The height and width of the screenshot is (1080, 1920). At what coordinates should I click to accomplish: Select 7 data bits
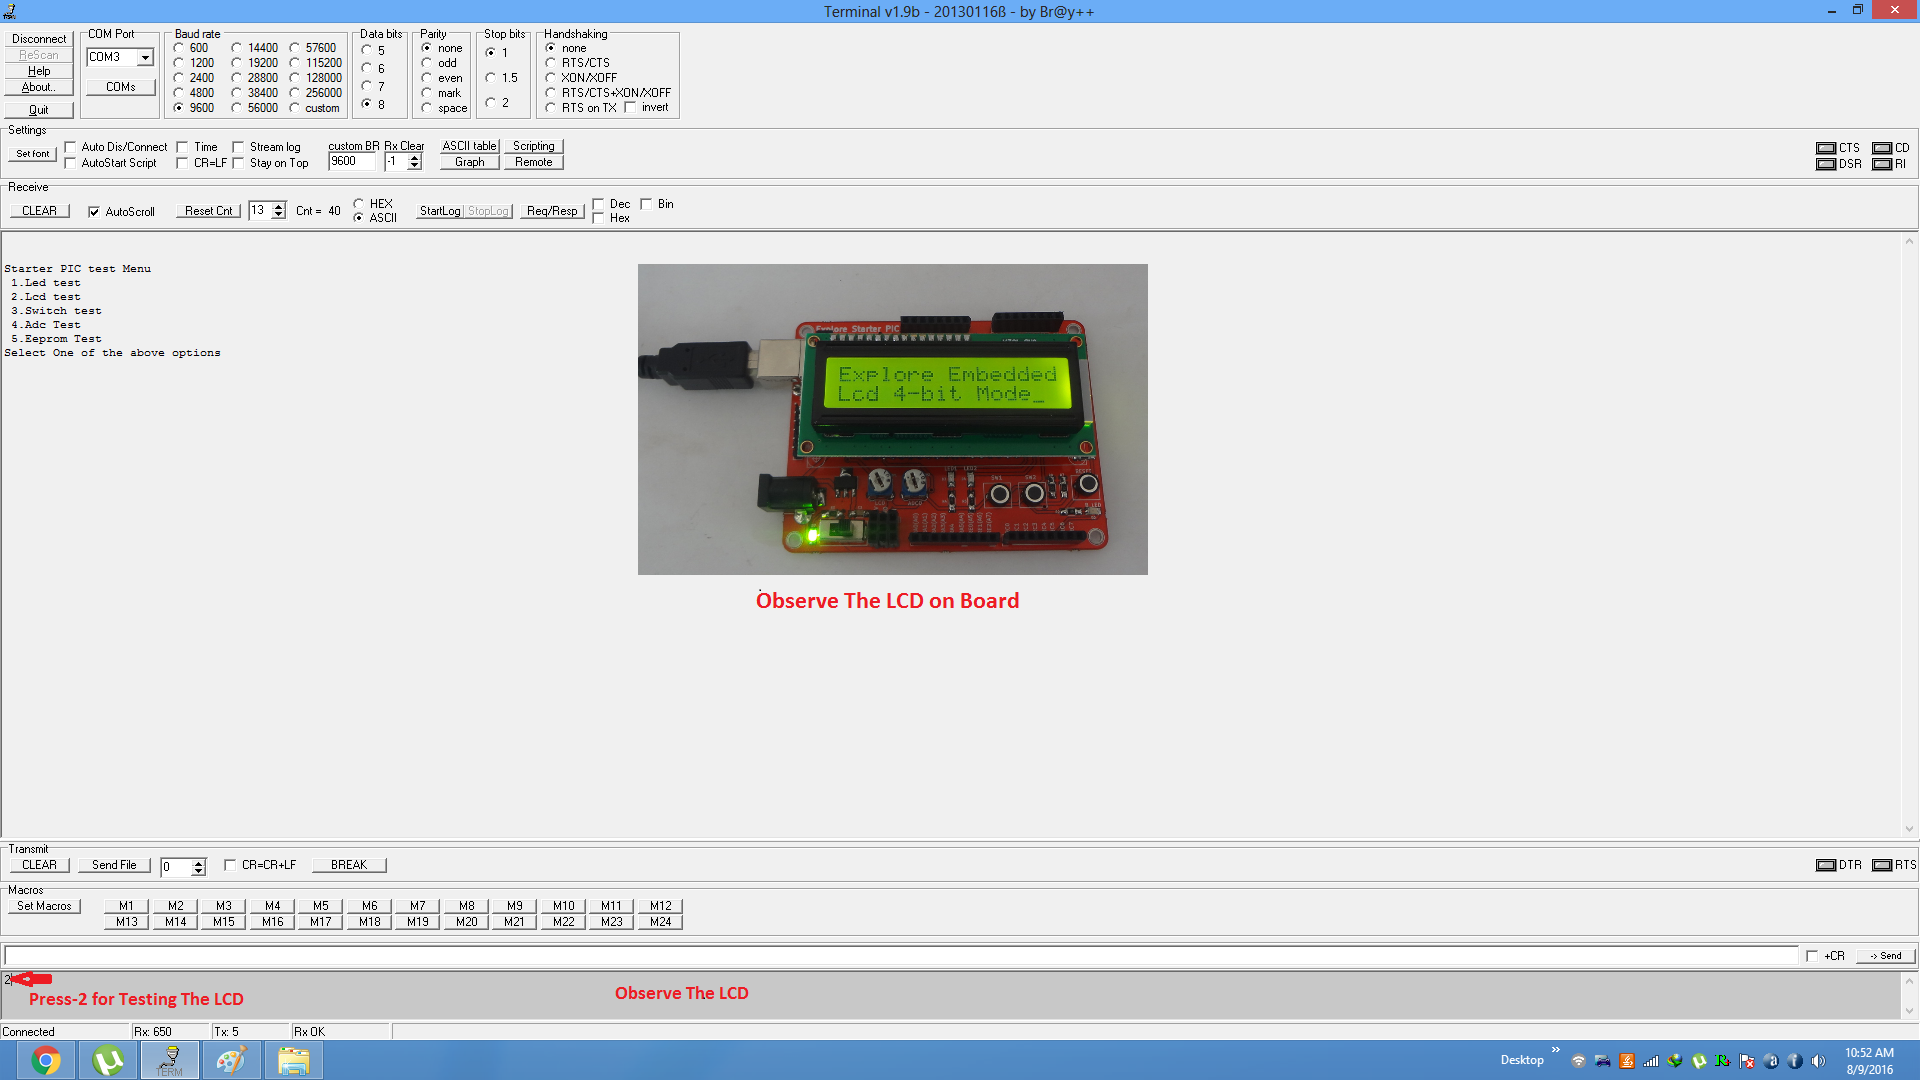(x=367, y=87)
